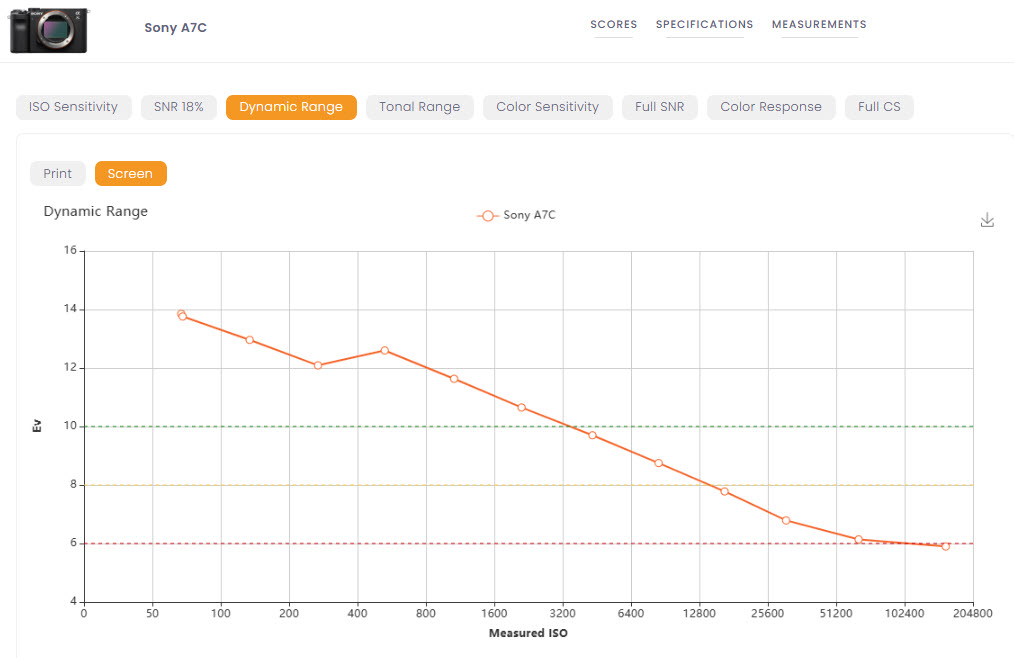The width and height of the screenshot is (1014, 658).
Task: Click the last data point near ISO 204800
Action: [x=945, y=547]
